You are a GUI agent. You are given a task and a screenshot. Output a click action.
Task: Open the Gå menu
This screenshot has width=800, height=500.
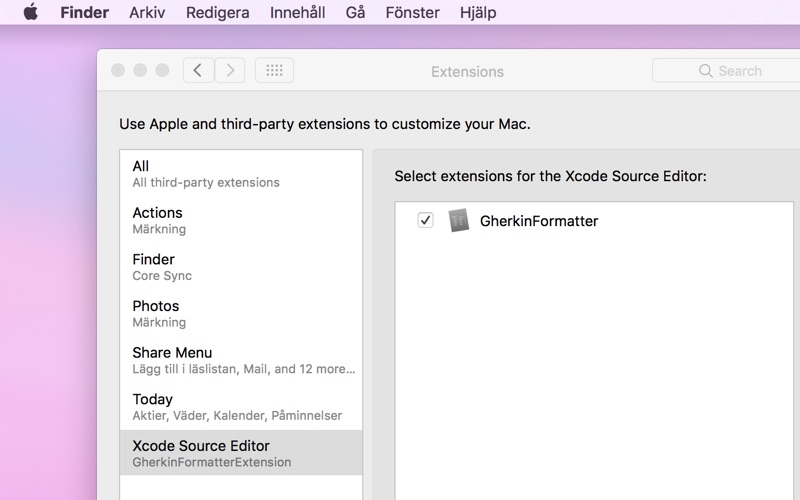pos(355,12)
